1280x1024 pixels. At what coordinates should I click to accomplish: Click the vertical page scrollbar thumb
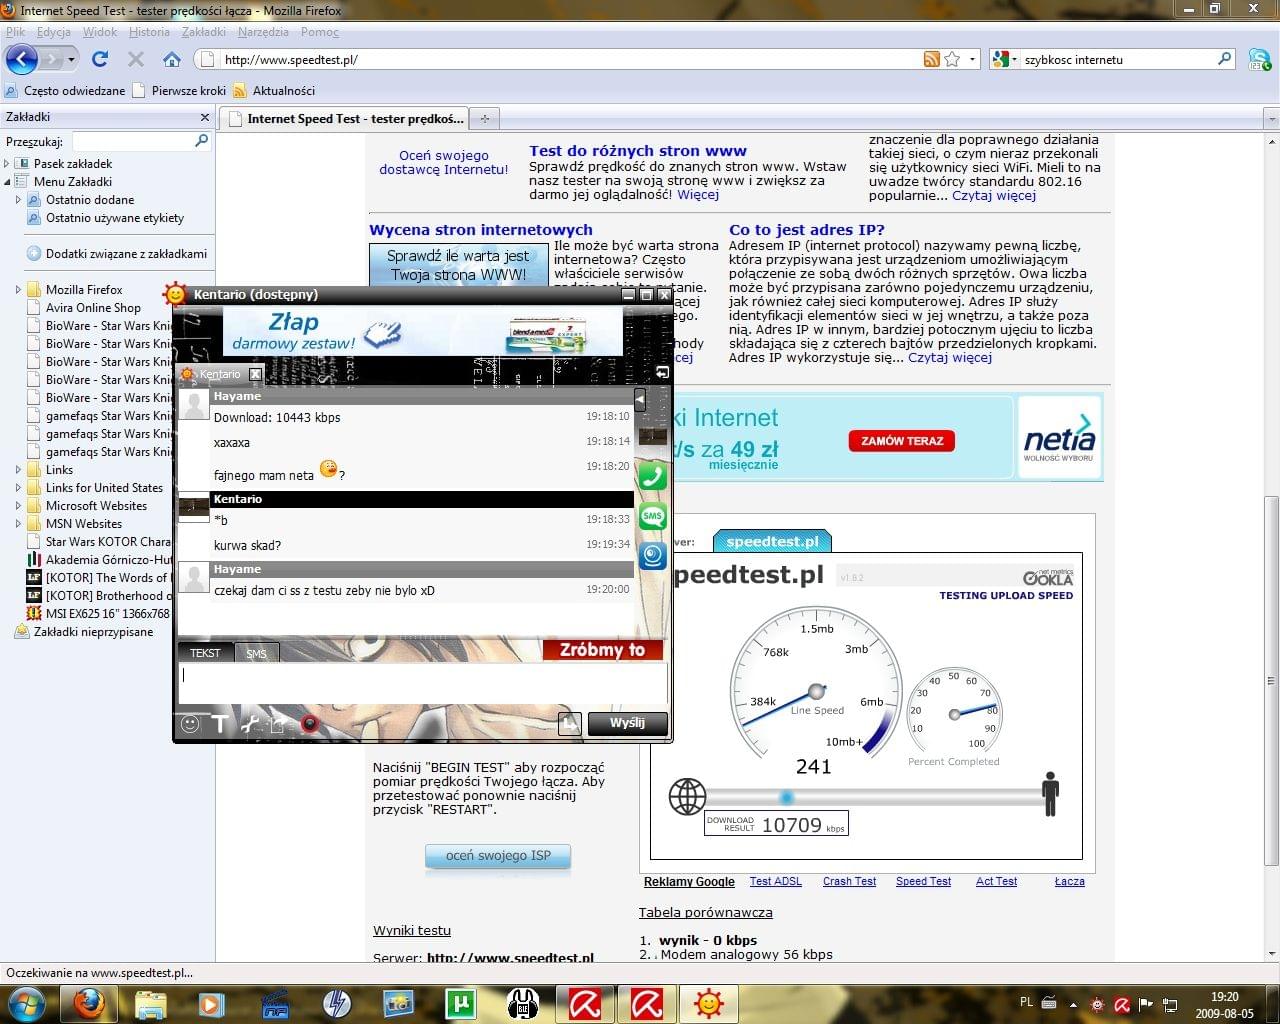coord(1272,680)
